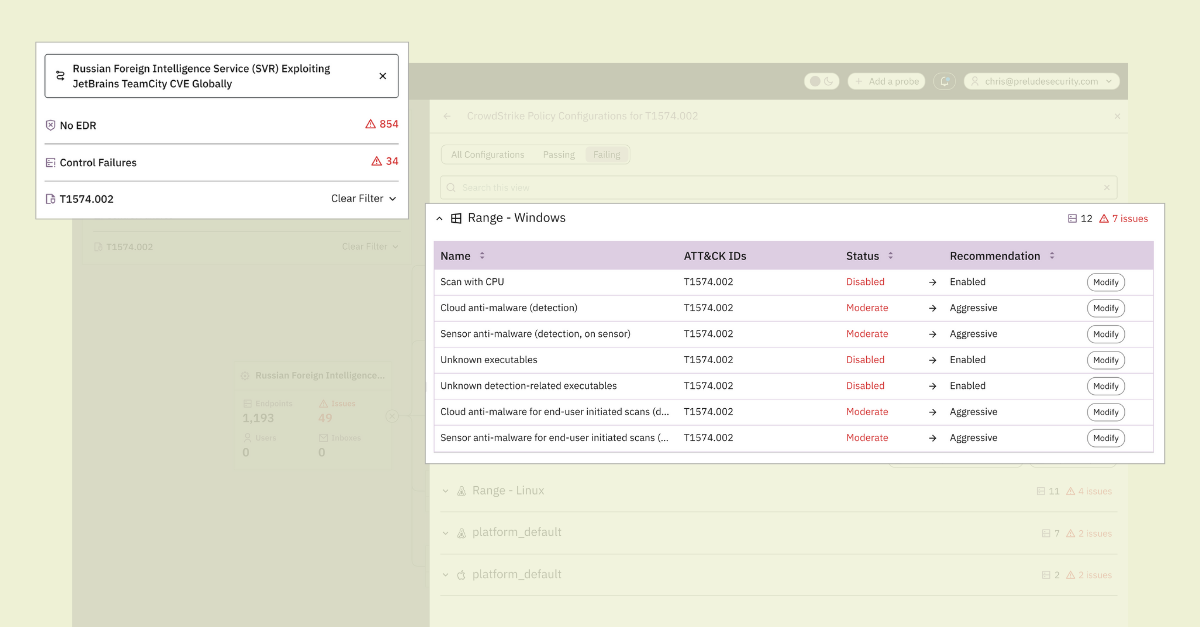The image size is (1200, 627).
Task: Click the swap icon beside the Russian Foreign Intelligence title
Action: click(60, 76)
